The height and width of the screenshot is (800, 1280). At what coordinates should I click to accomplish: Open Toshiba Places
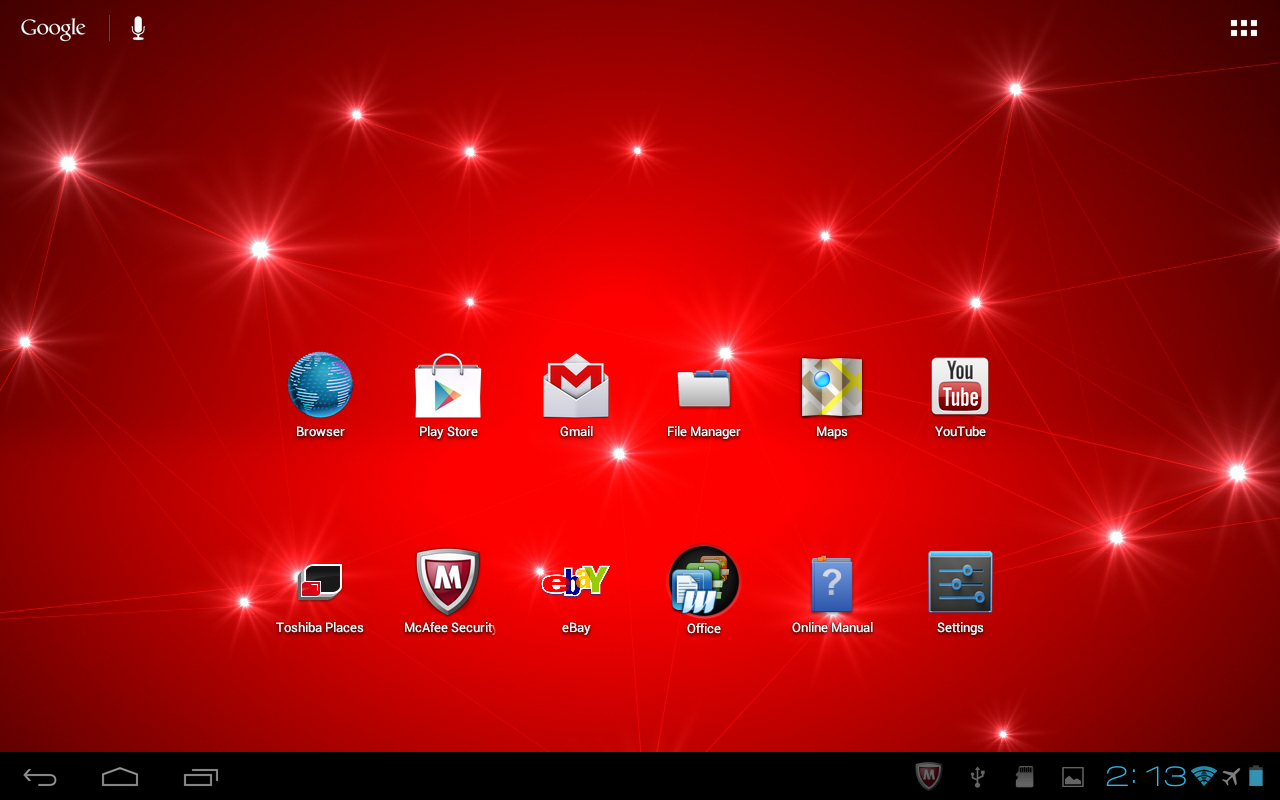pyautogui.click(x=320, y=581)
